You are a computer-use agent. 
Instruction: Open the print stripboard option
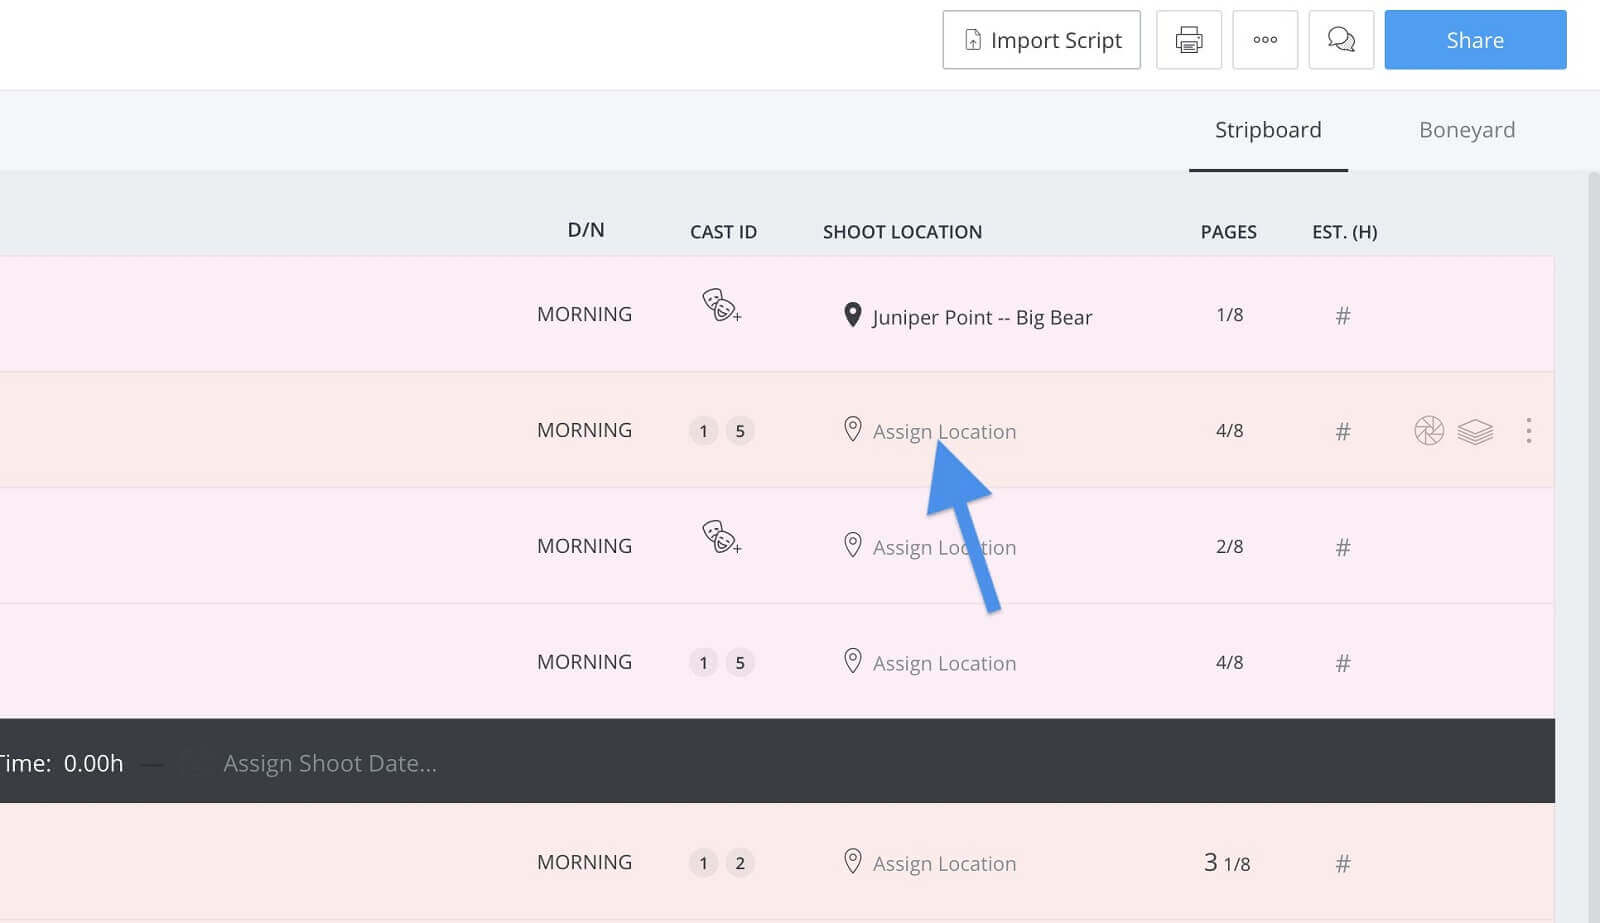(x=1189, y=40)
